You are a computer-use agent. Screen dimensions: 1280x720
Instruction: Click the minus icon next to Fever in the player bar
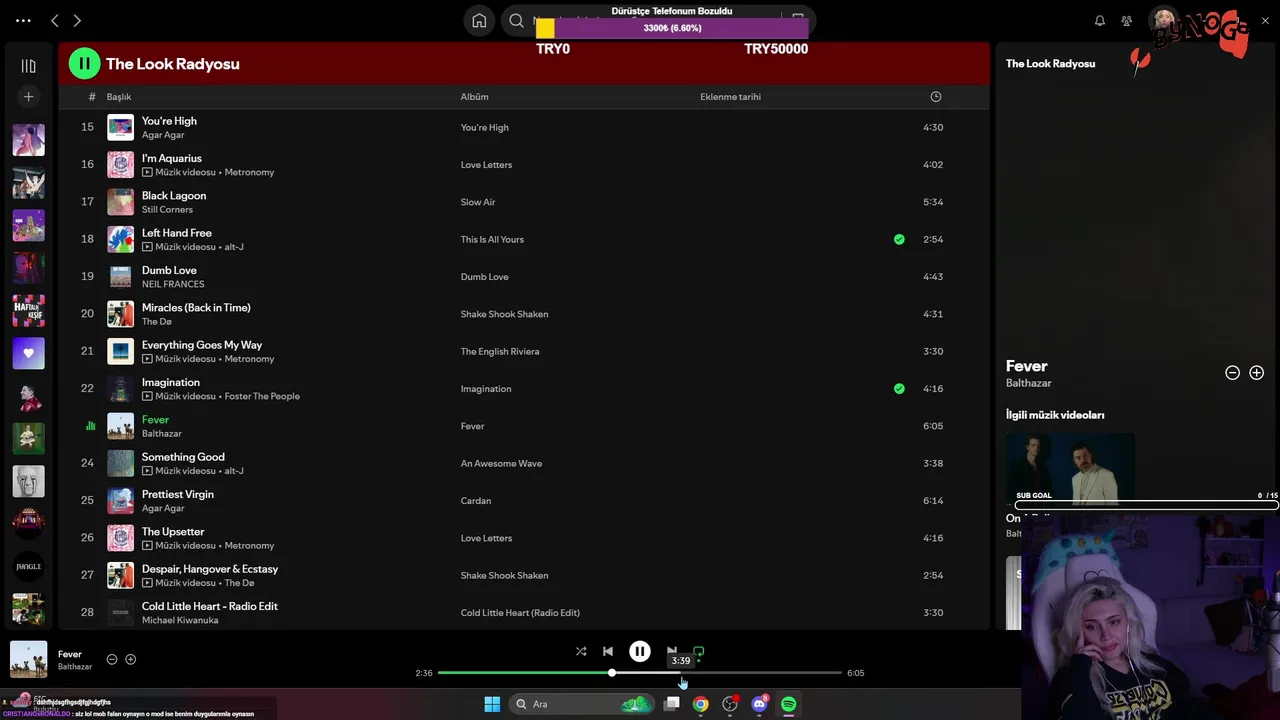[x=112, y=659]
